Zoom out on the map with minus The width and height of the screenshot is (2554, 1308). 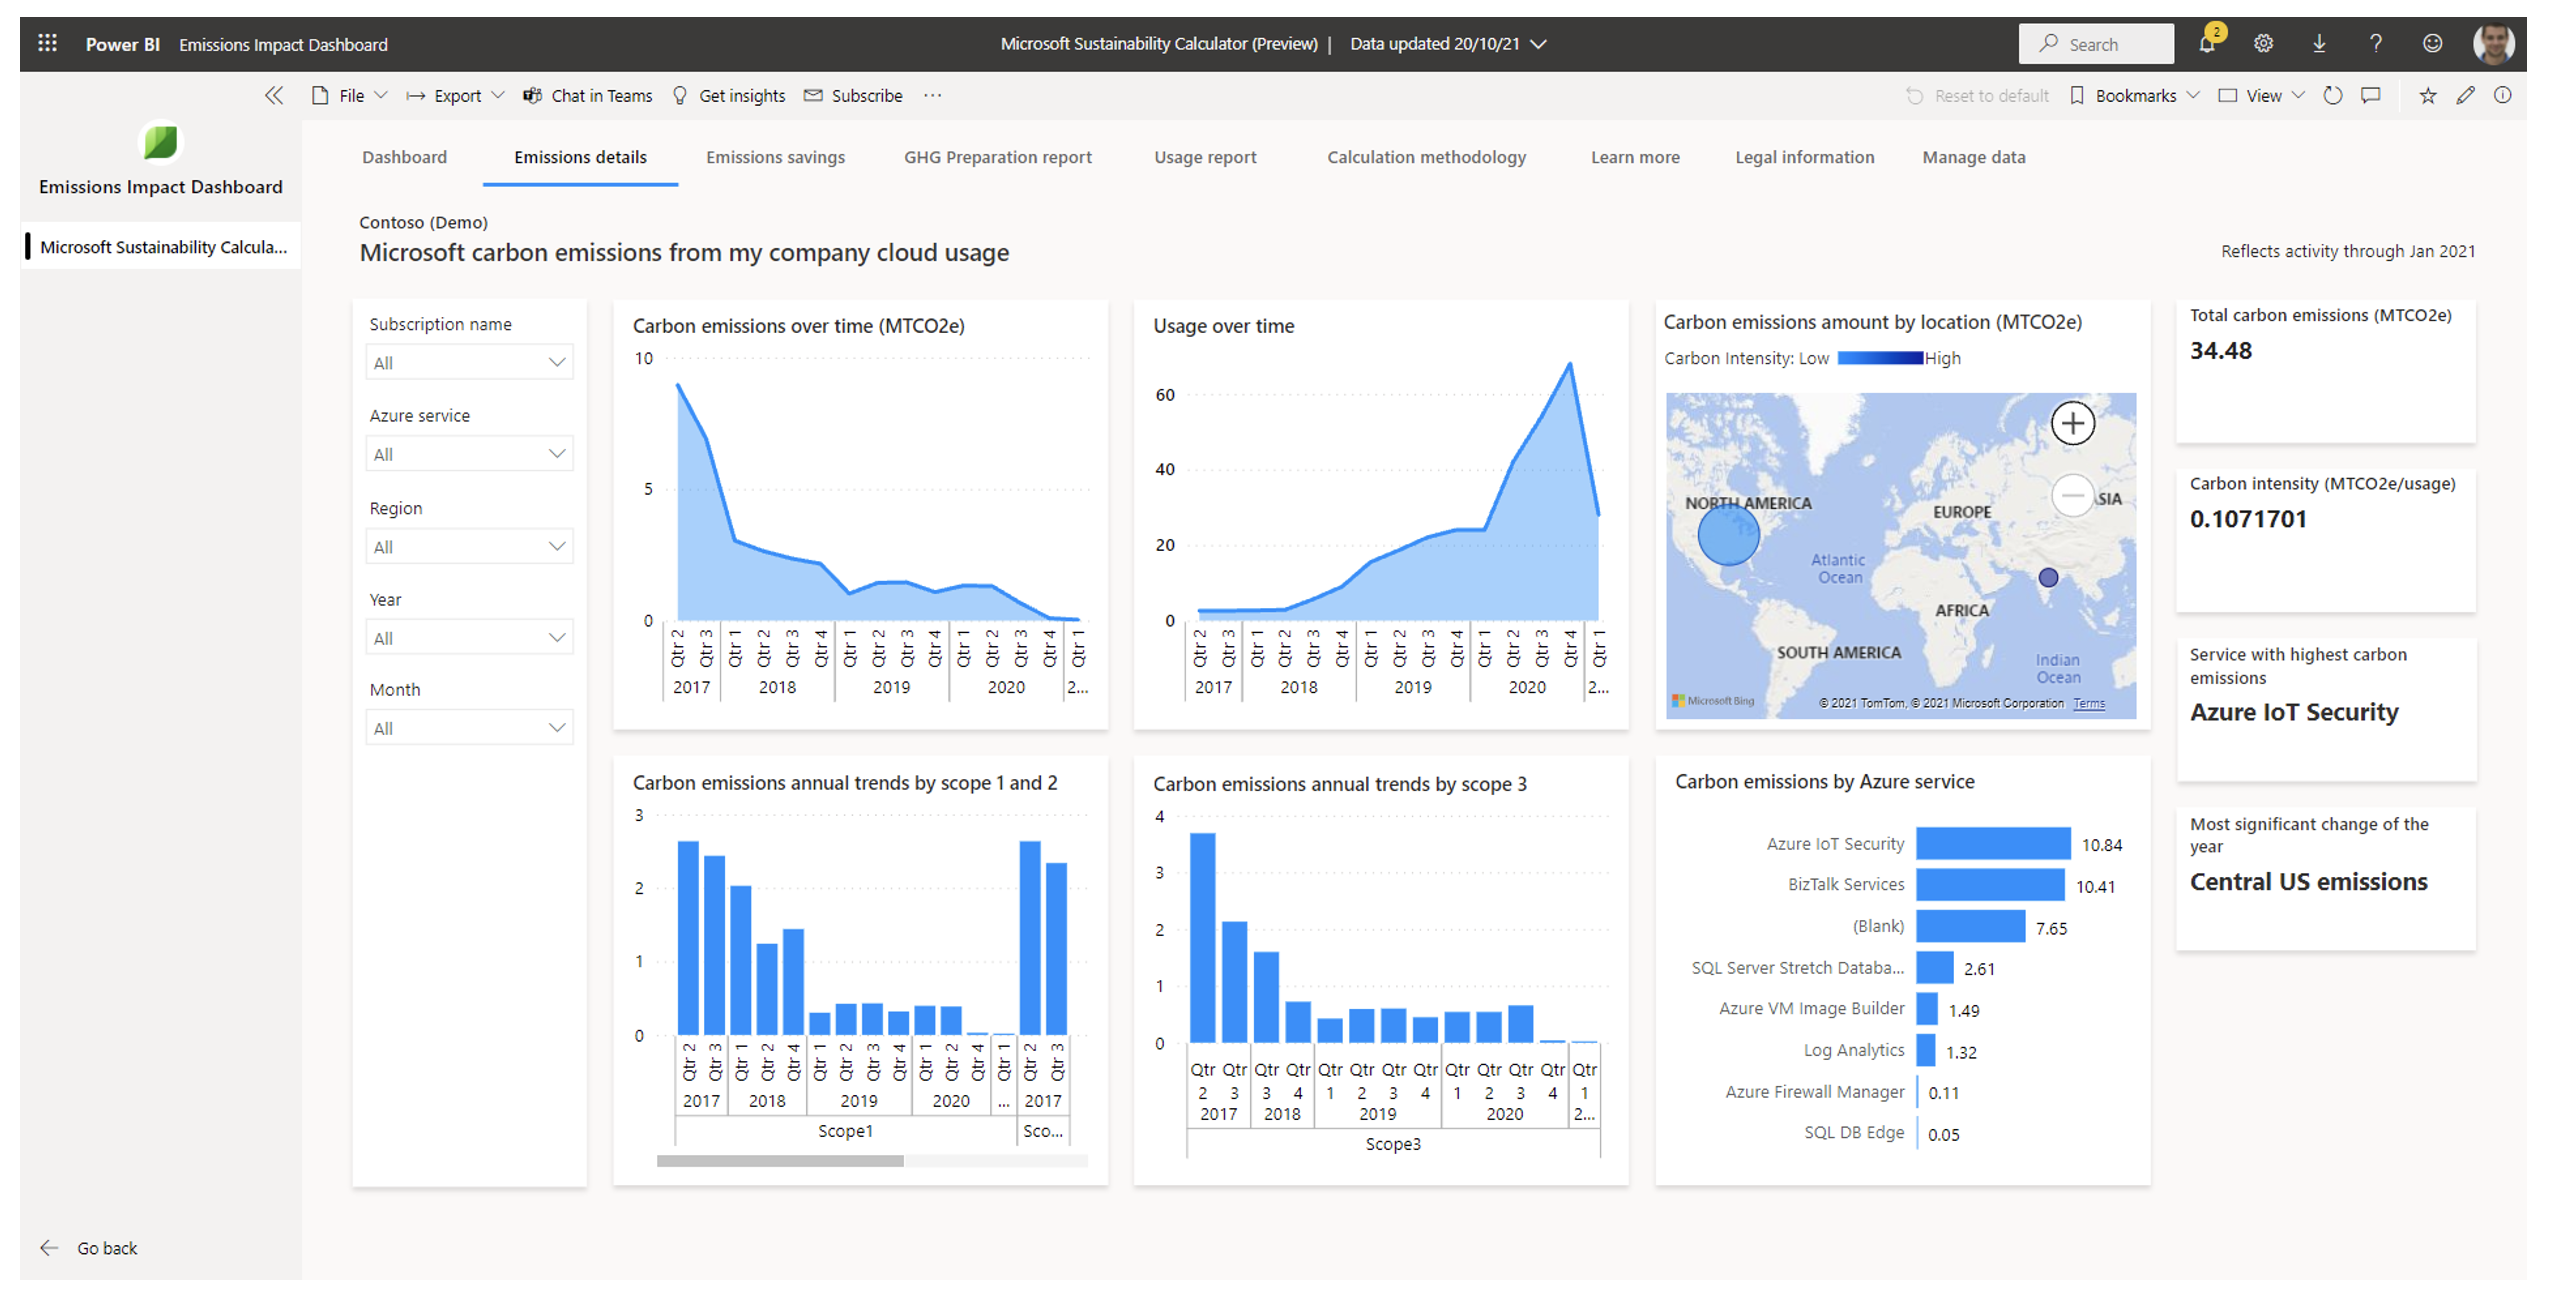pyautogui.click(x=2073, y=495)
